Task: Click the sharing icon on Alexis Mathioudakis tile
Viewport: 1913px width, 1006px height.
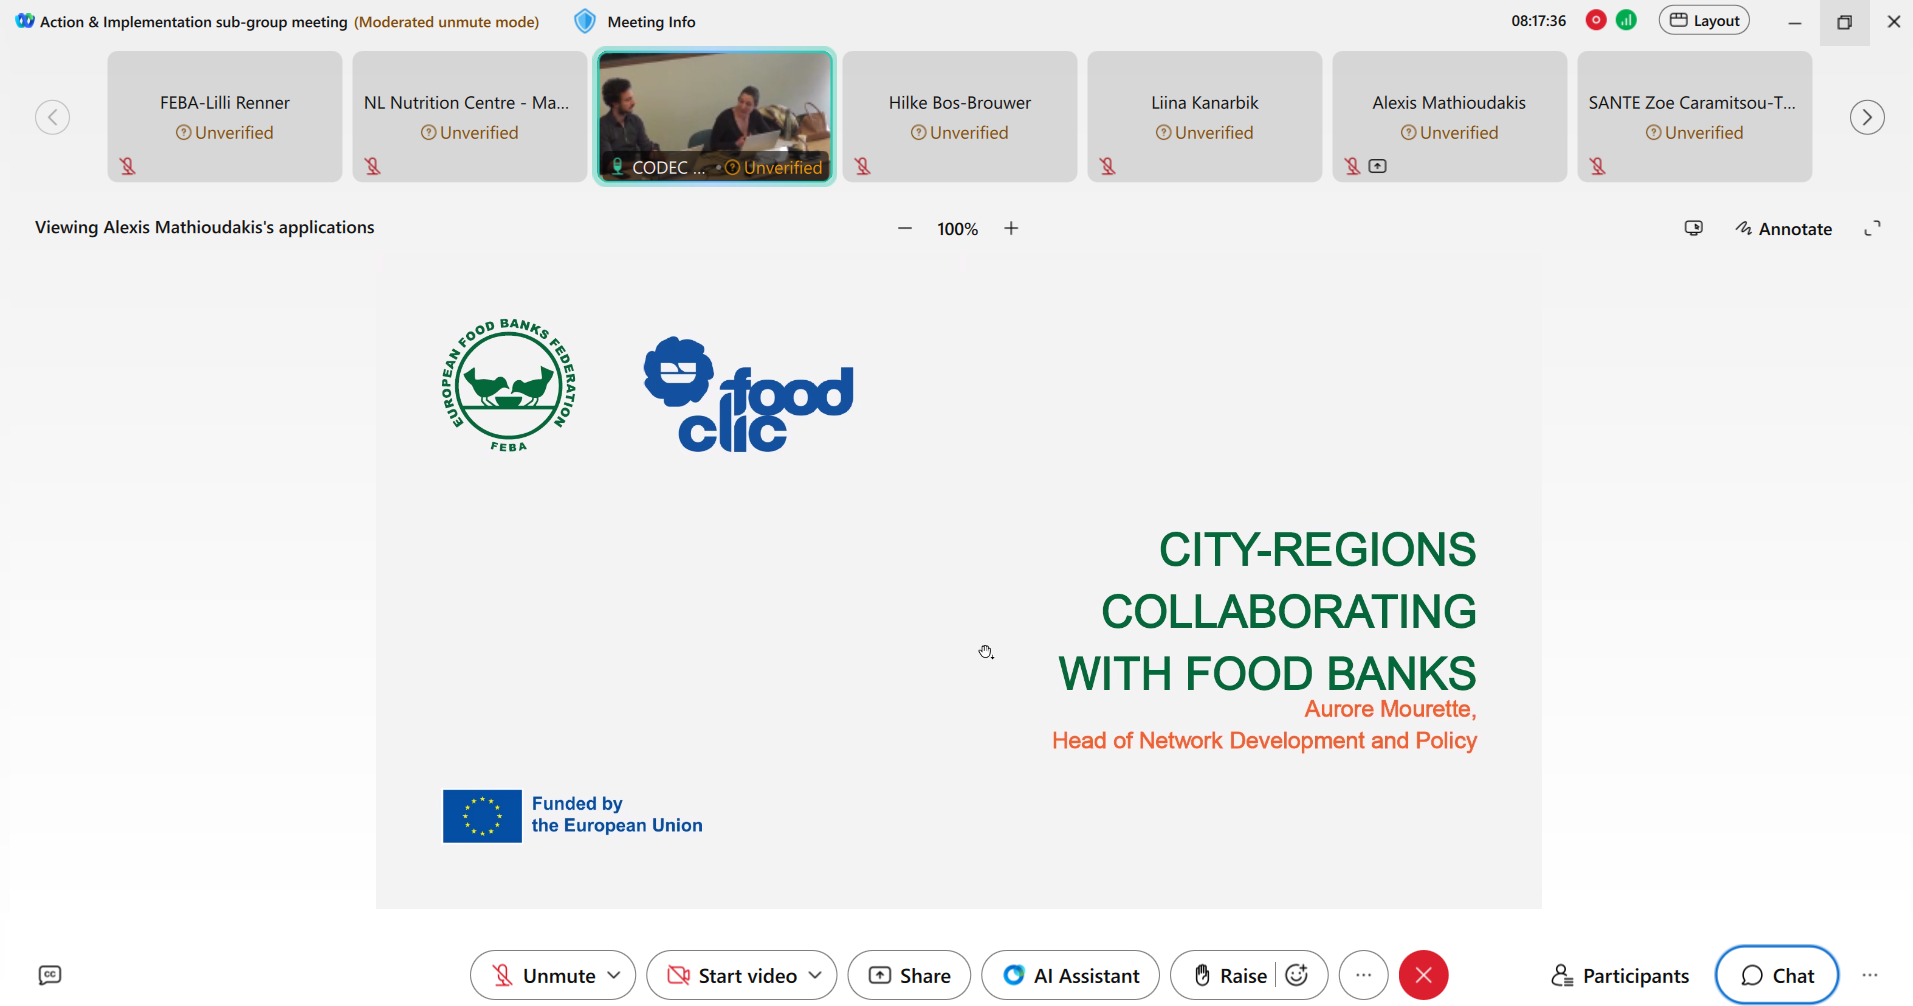Action: tap(1378, 166)
